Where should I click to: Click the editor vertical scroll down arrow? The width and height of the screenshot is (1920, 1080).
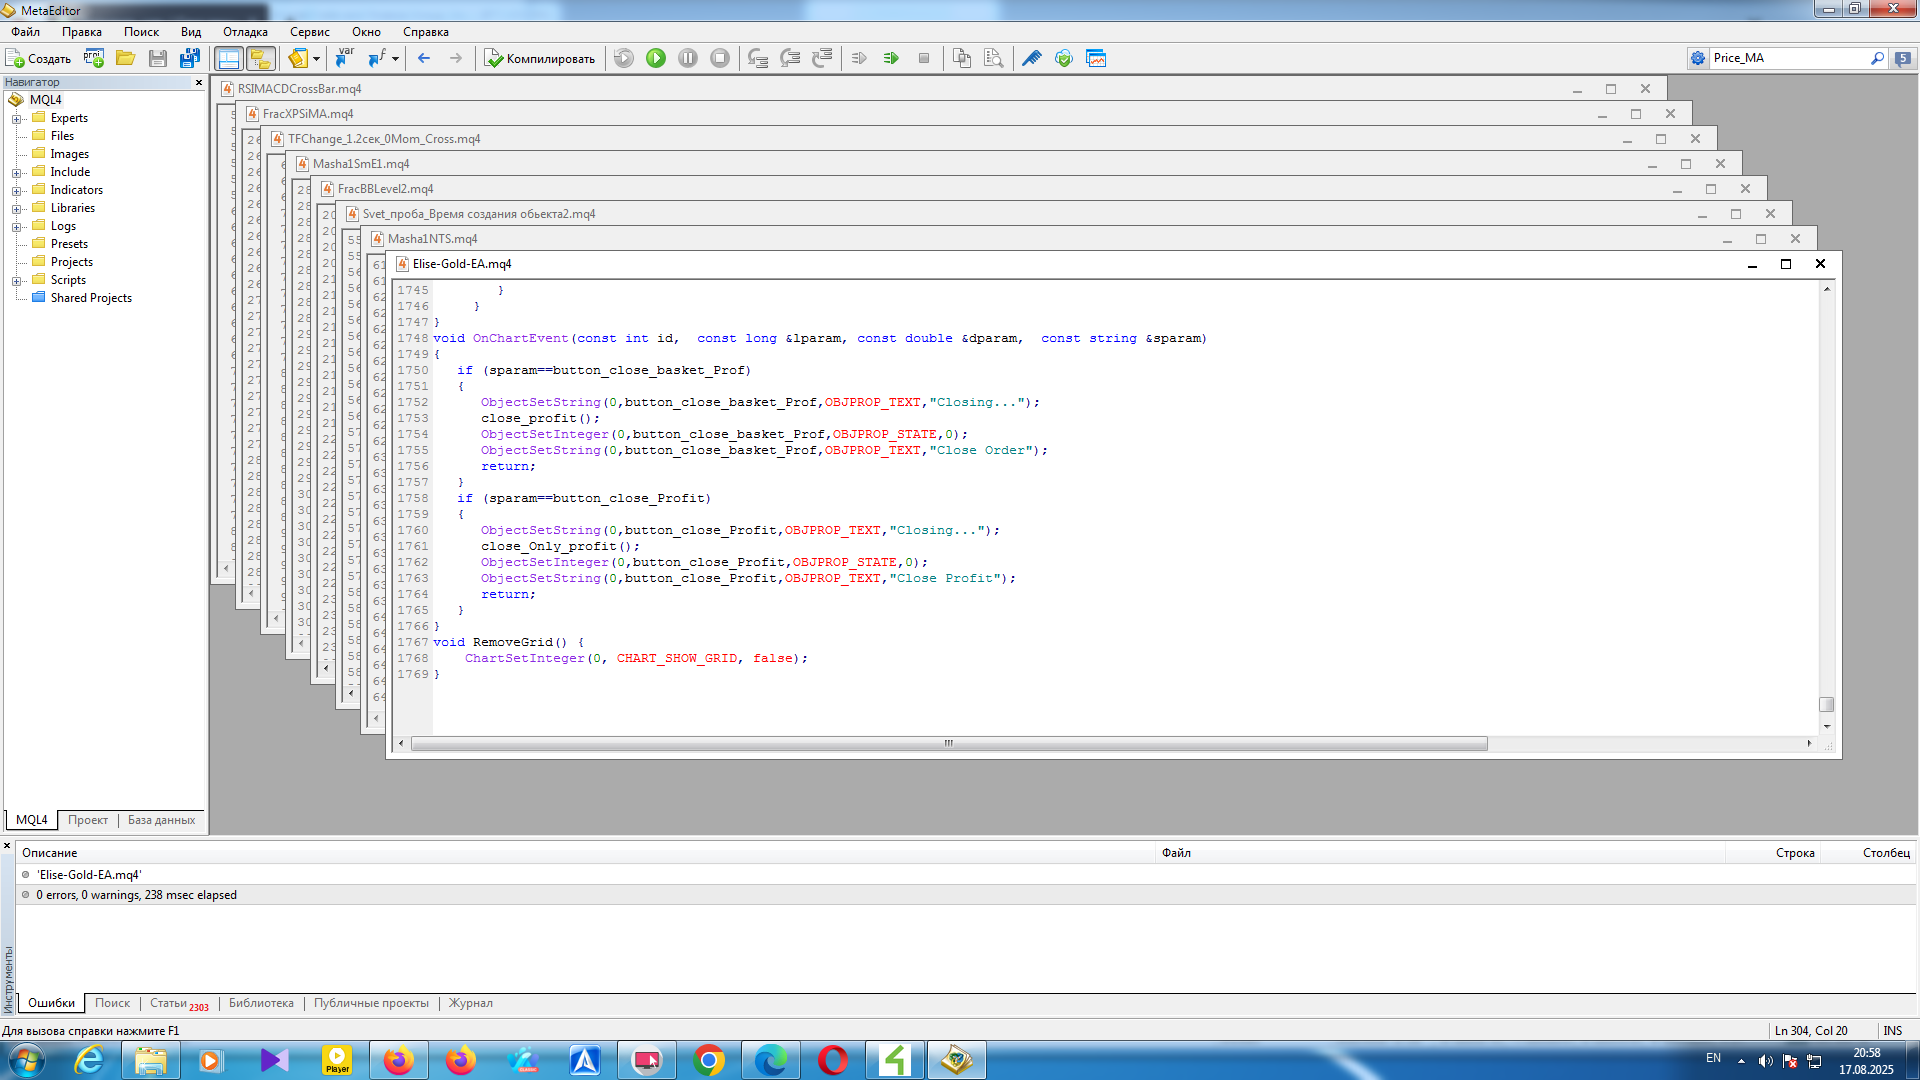1826,727
